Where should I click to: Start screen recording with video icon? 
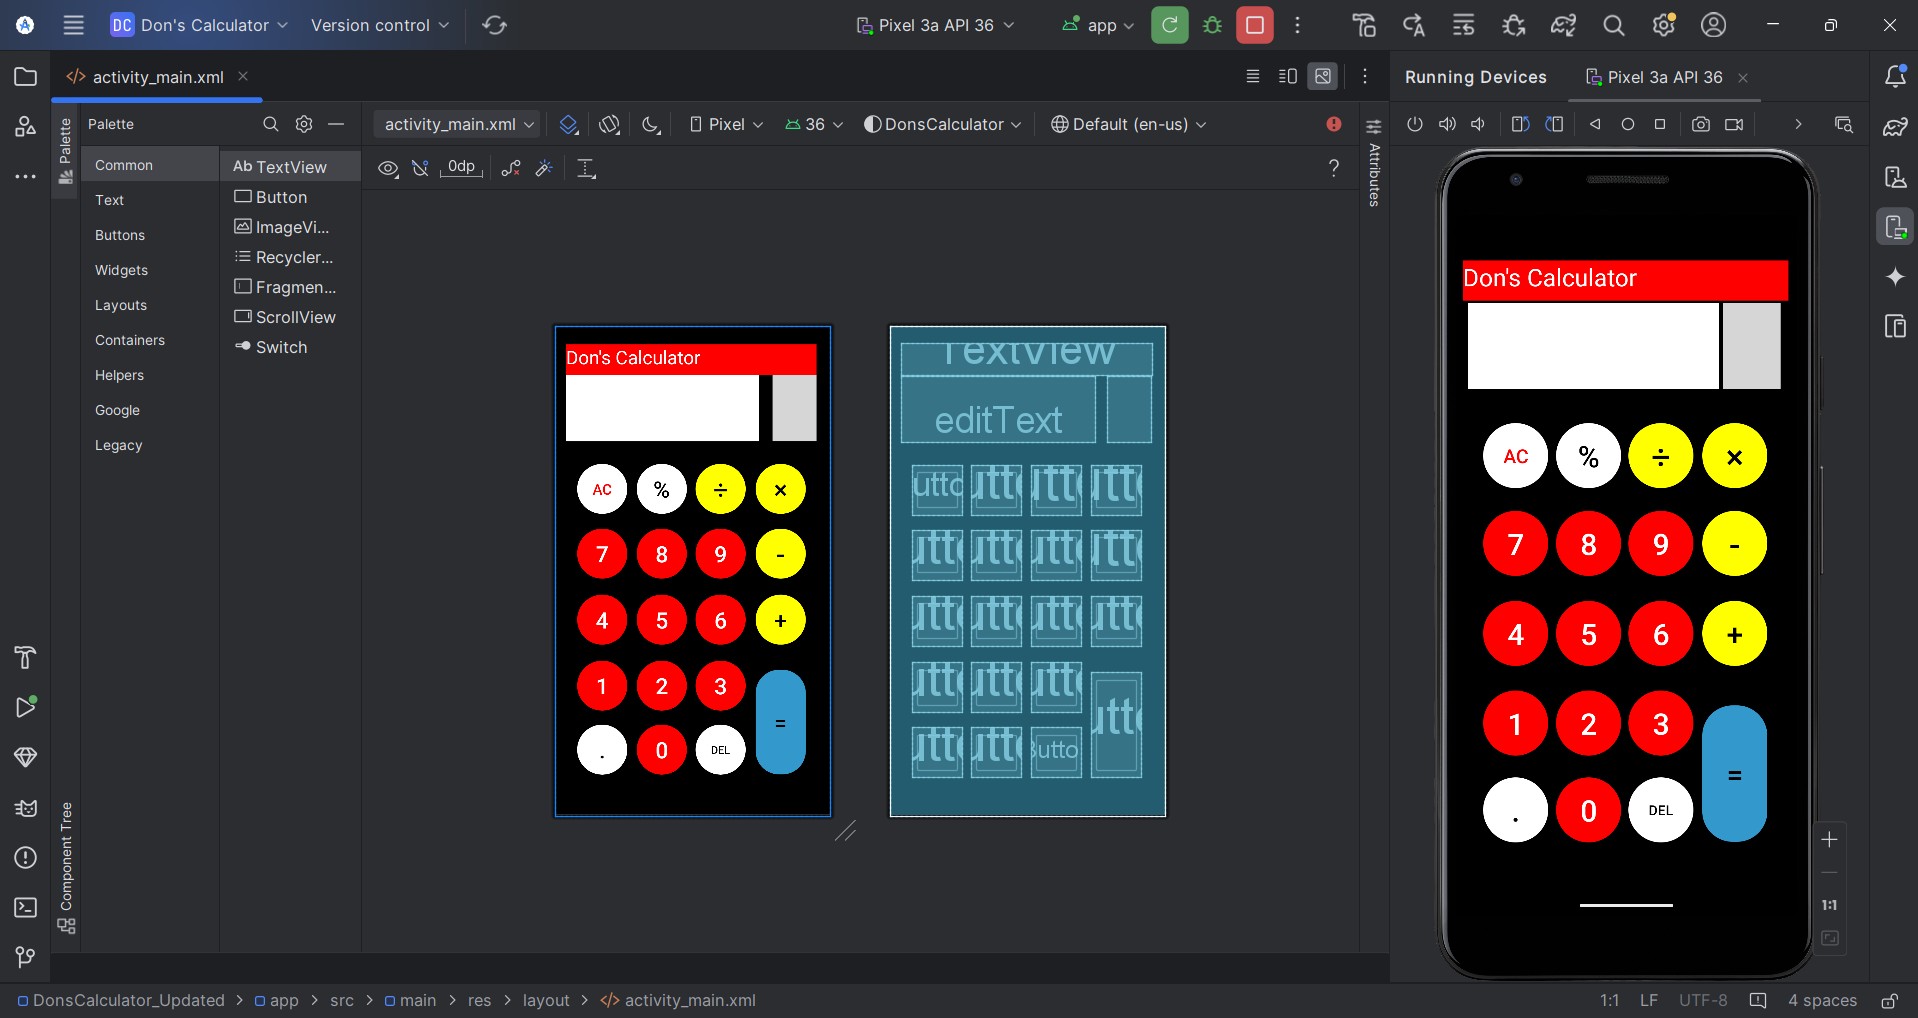(1735, 124)
